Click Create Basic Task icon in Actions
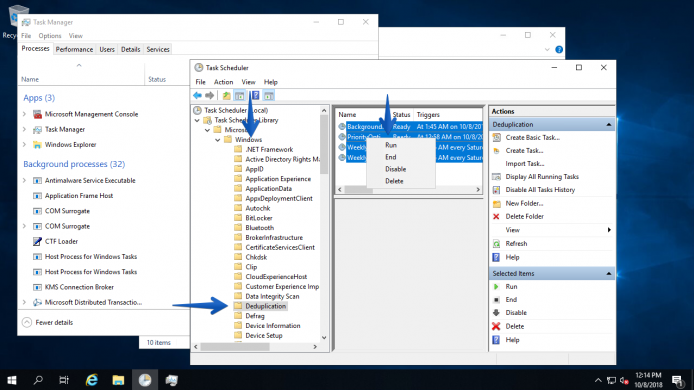 (x=497, y=138)
